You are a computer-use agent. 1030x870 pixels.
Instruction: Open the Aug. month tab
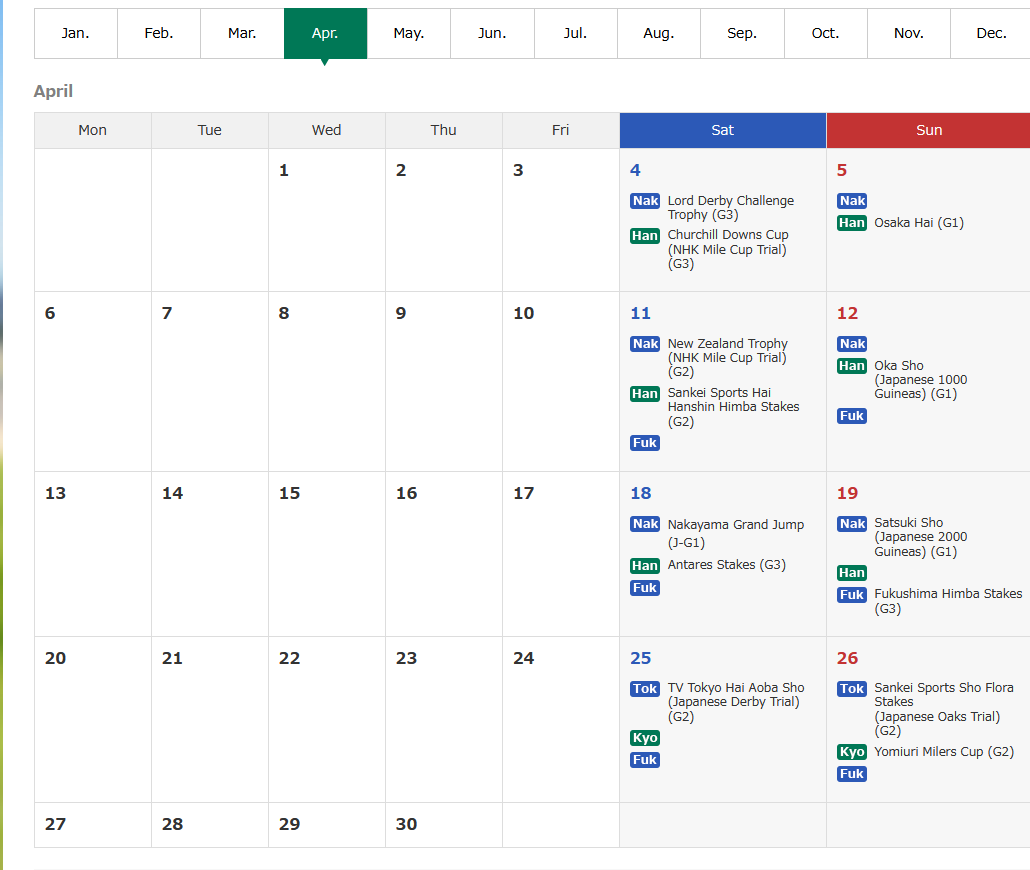[659, 34]
